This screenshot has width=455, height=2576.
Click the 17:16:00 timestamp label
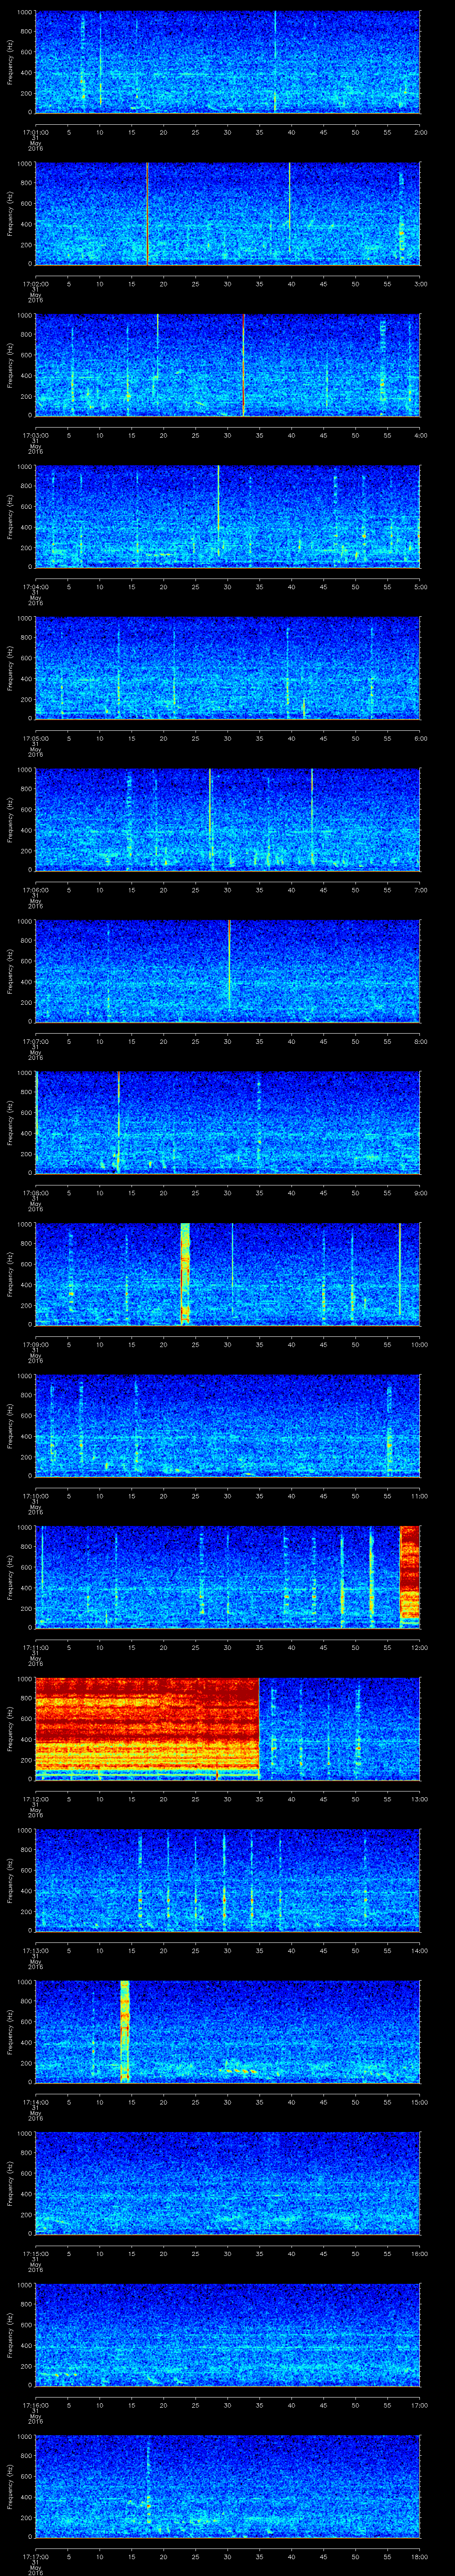[35, 2404]
